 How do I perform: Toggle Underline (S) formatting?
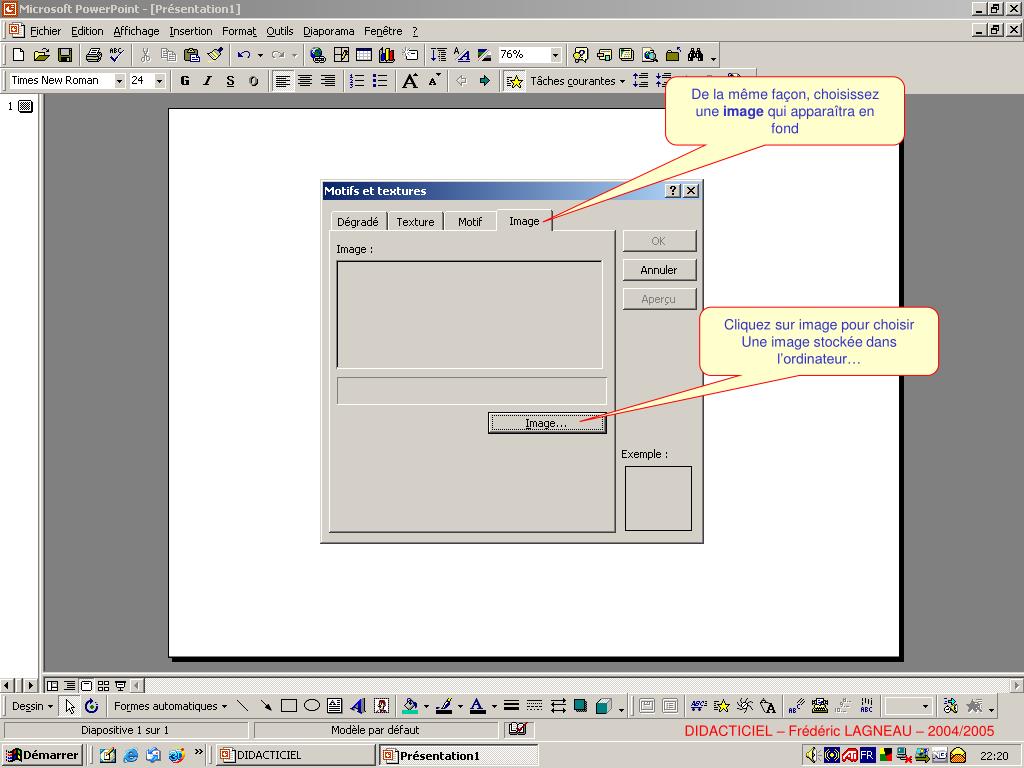(231, 81)
